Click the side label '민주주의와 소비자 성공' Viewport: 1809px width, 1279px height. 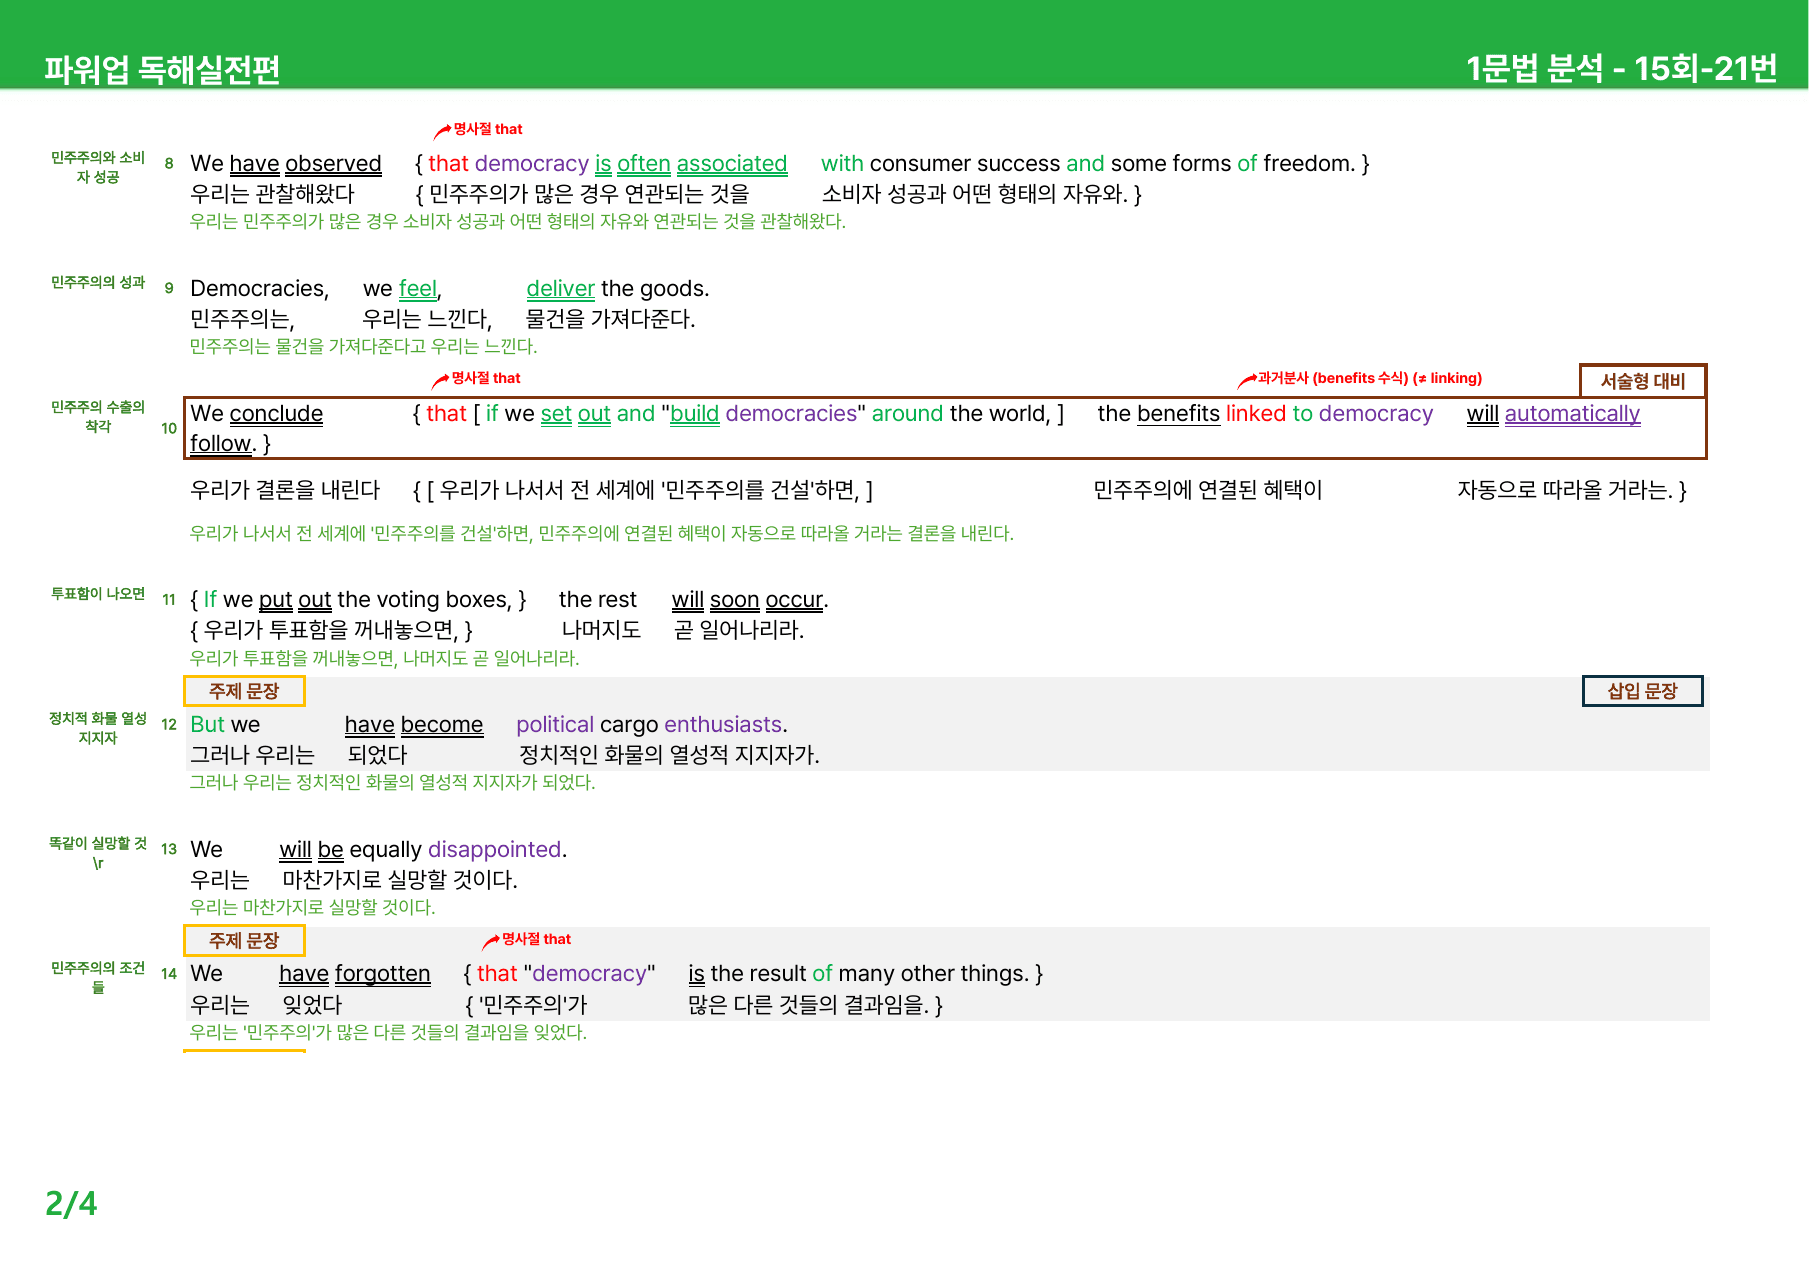tap(98, 167)
